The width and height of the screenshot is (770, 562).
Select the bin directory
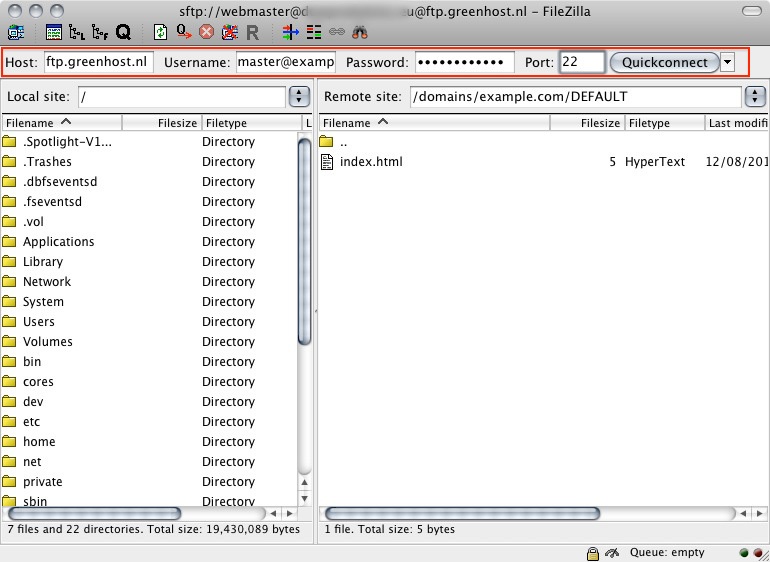[149, 362]
